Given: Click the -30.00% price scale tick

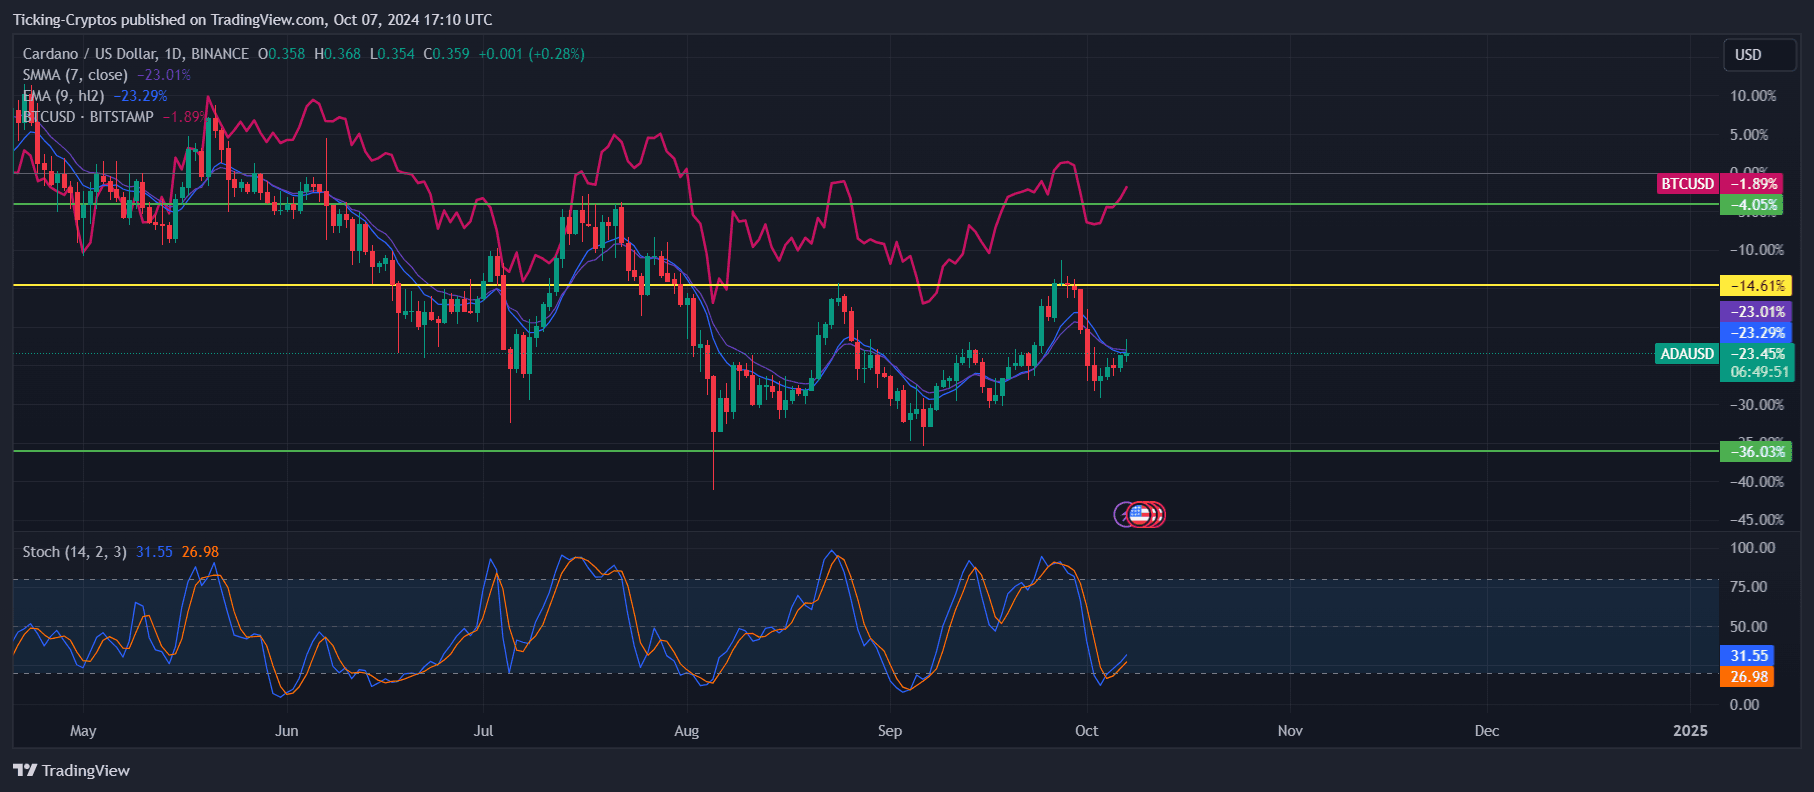Looking at the screenshot, I should [1756, 405].
